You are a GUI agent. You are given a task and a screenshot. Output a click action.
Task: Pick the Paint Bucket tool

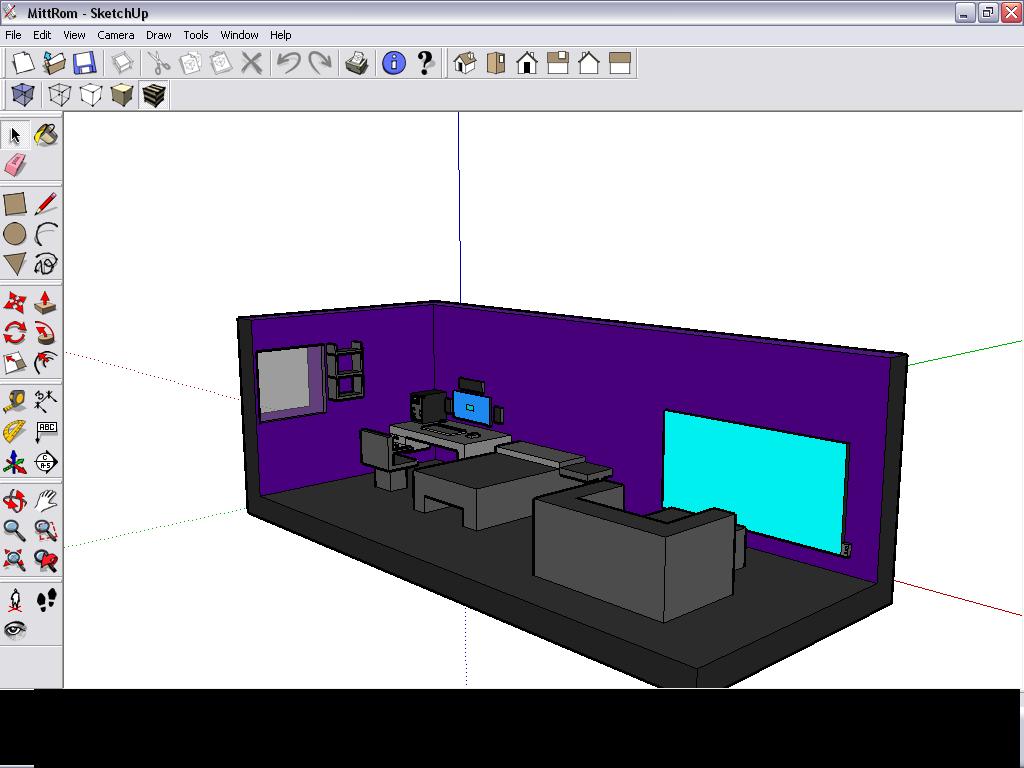(x=46, y=135)
